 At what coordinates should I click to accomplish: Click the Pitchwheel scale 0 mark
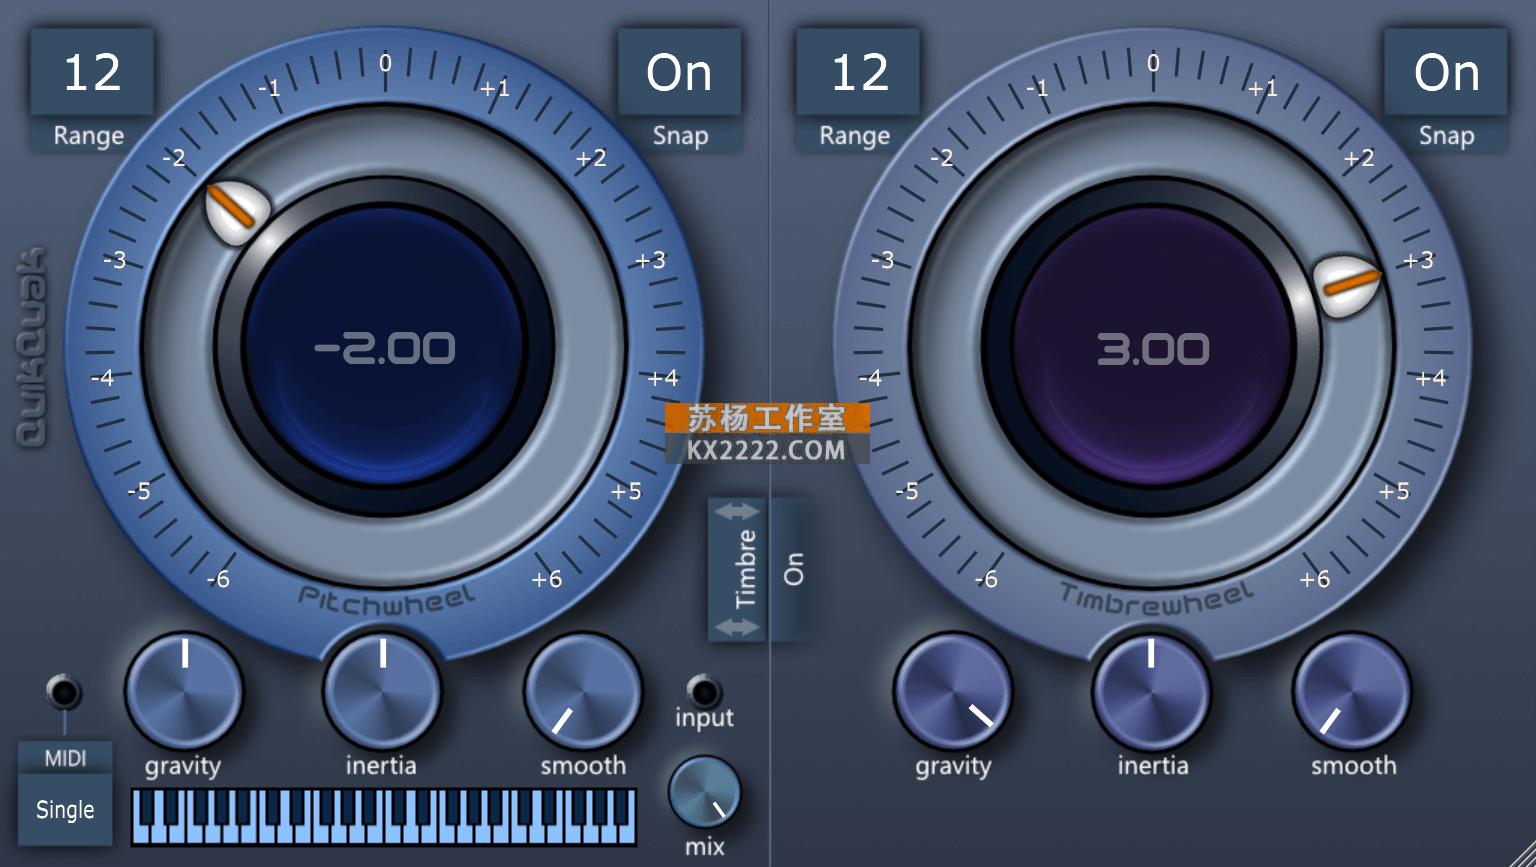click(385, 63)
